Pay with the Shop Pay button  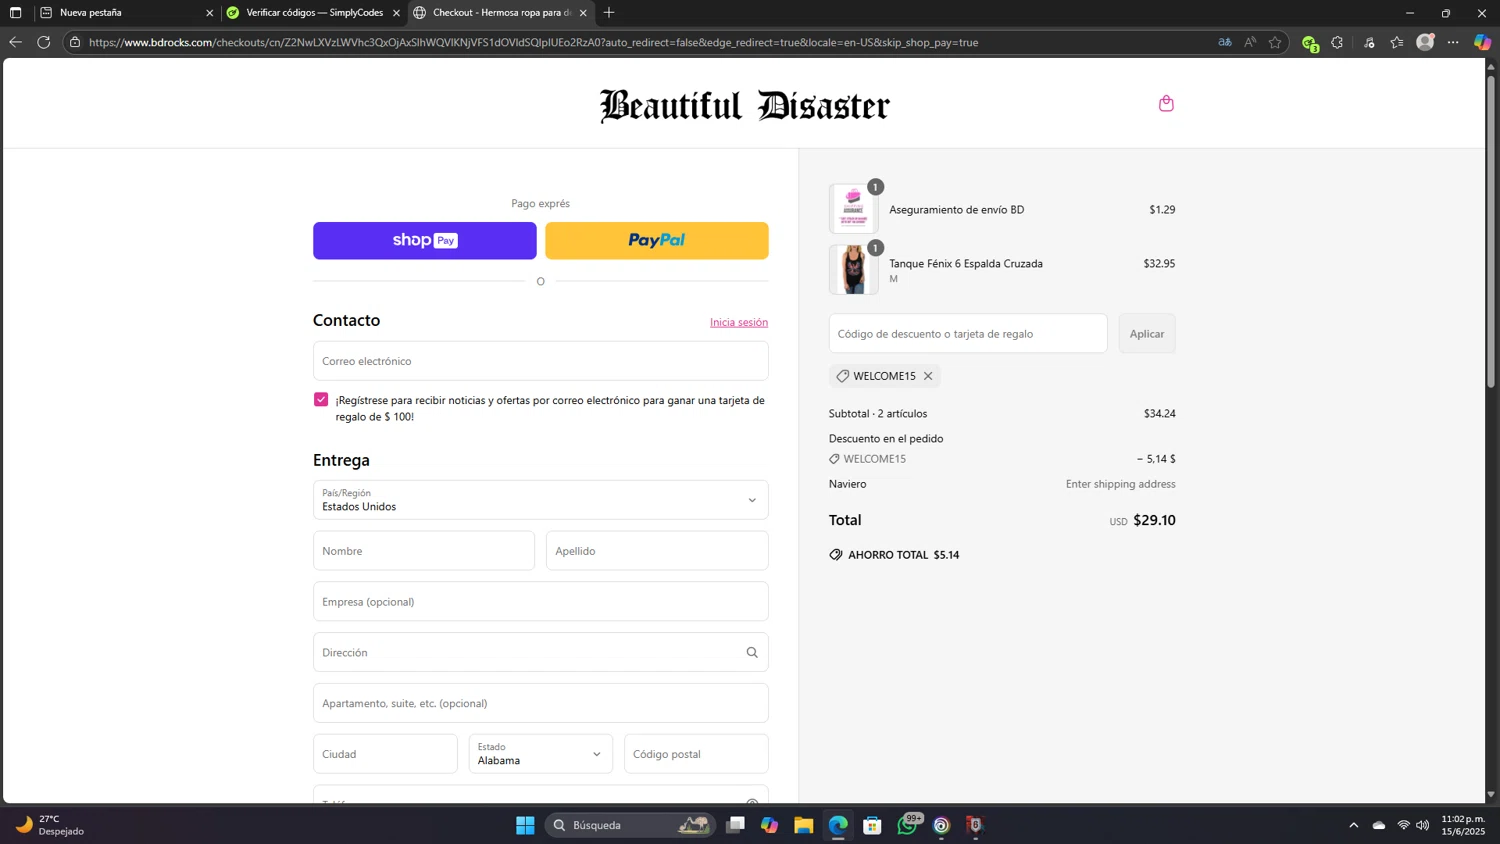425,241
